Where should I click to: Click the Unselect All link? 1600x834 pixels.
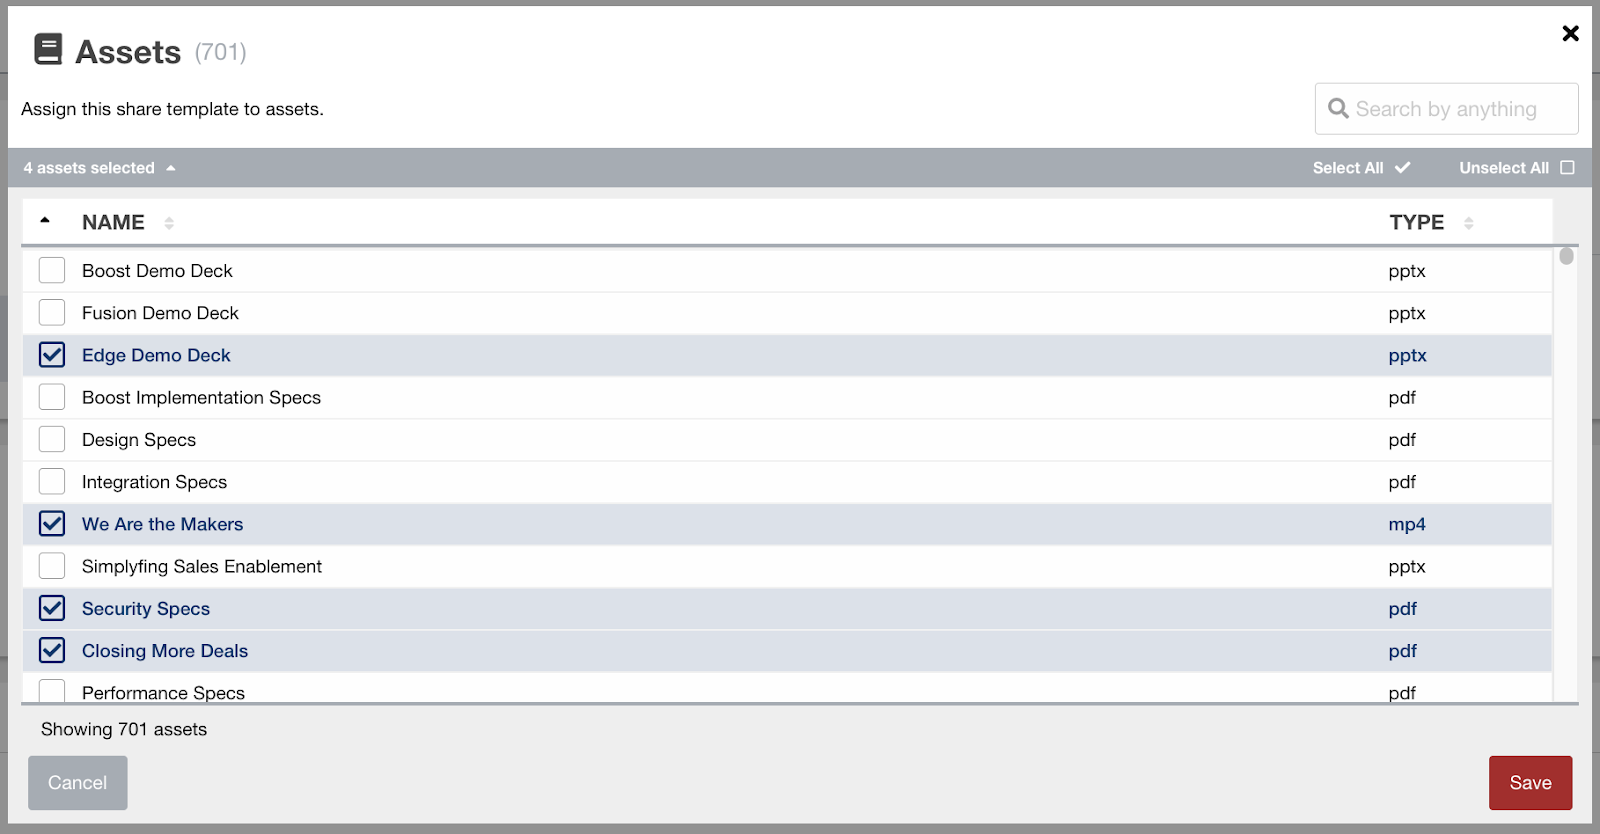click(x=1503, y=168)
